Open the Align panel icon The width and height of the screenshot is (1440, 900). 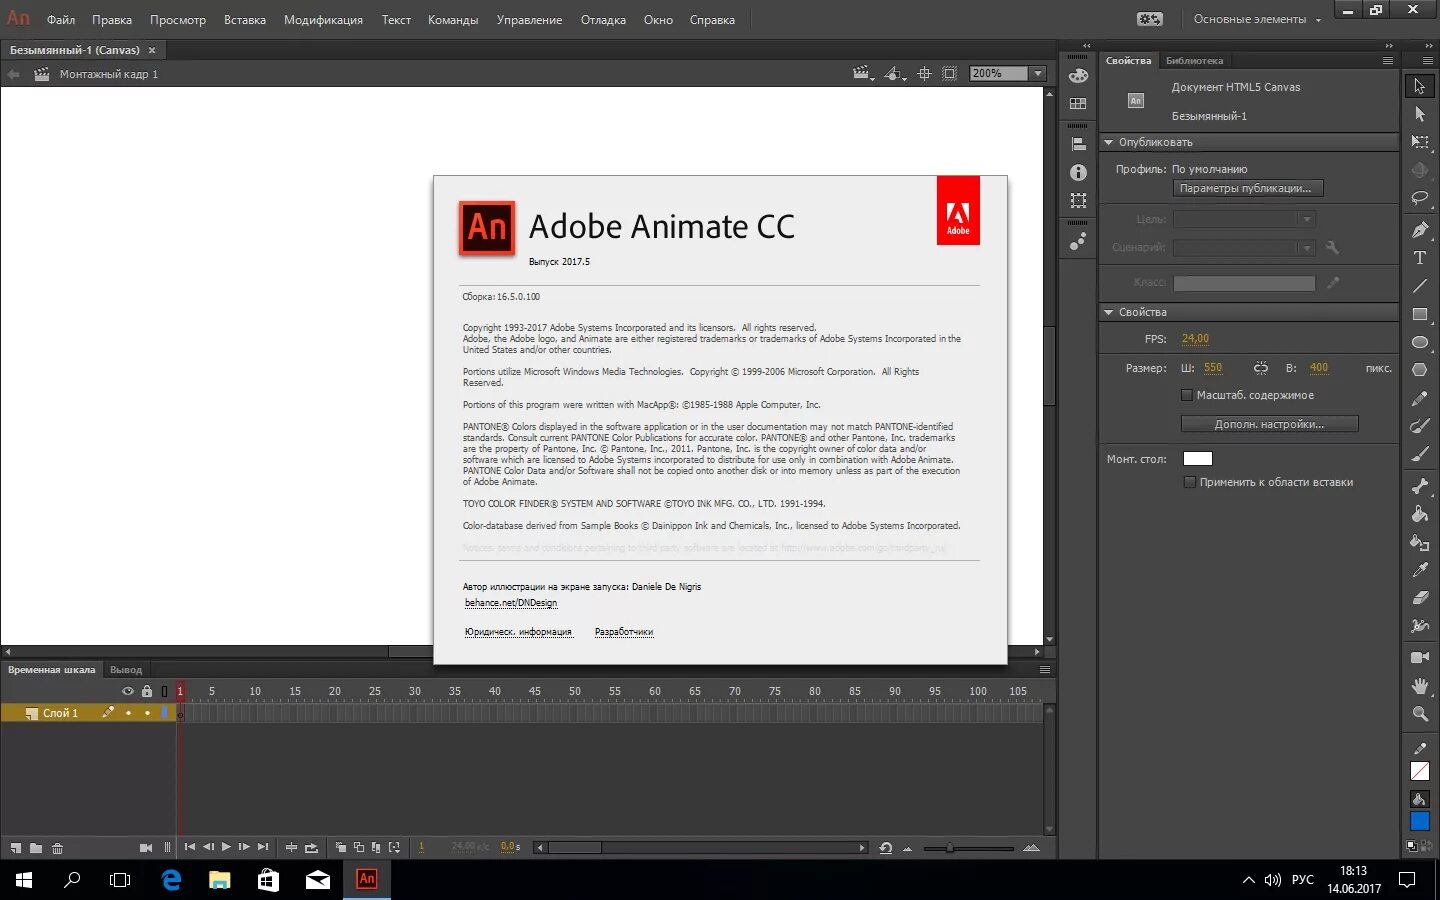tap(1078, 144)
